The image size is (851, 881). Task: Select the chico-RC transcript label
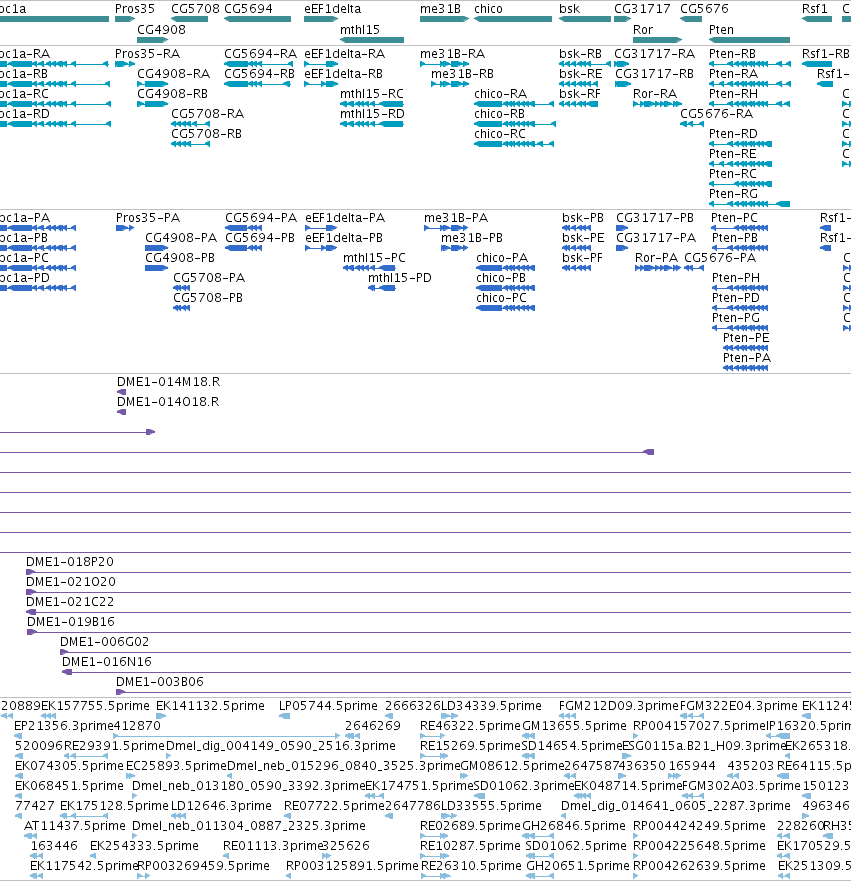click(500, 134)
